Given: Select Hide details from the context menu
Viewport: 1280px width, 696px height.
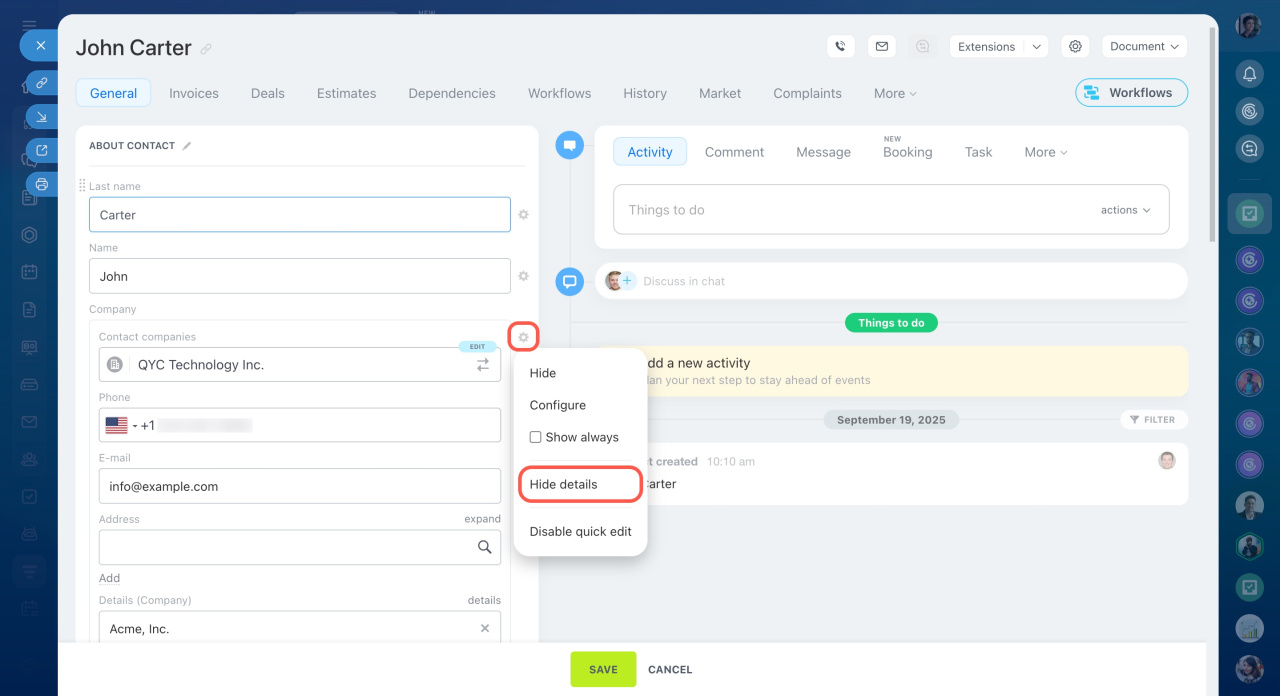Looking at the screenshot, I should (564, 484).
